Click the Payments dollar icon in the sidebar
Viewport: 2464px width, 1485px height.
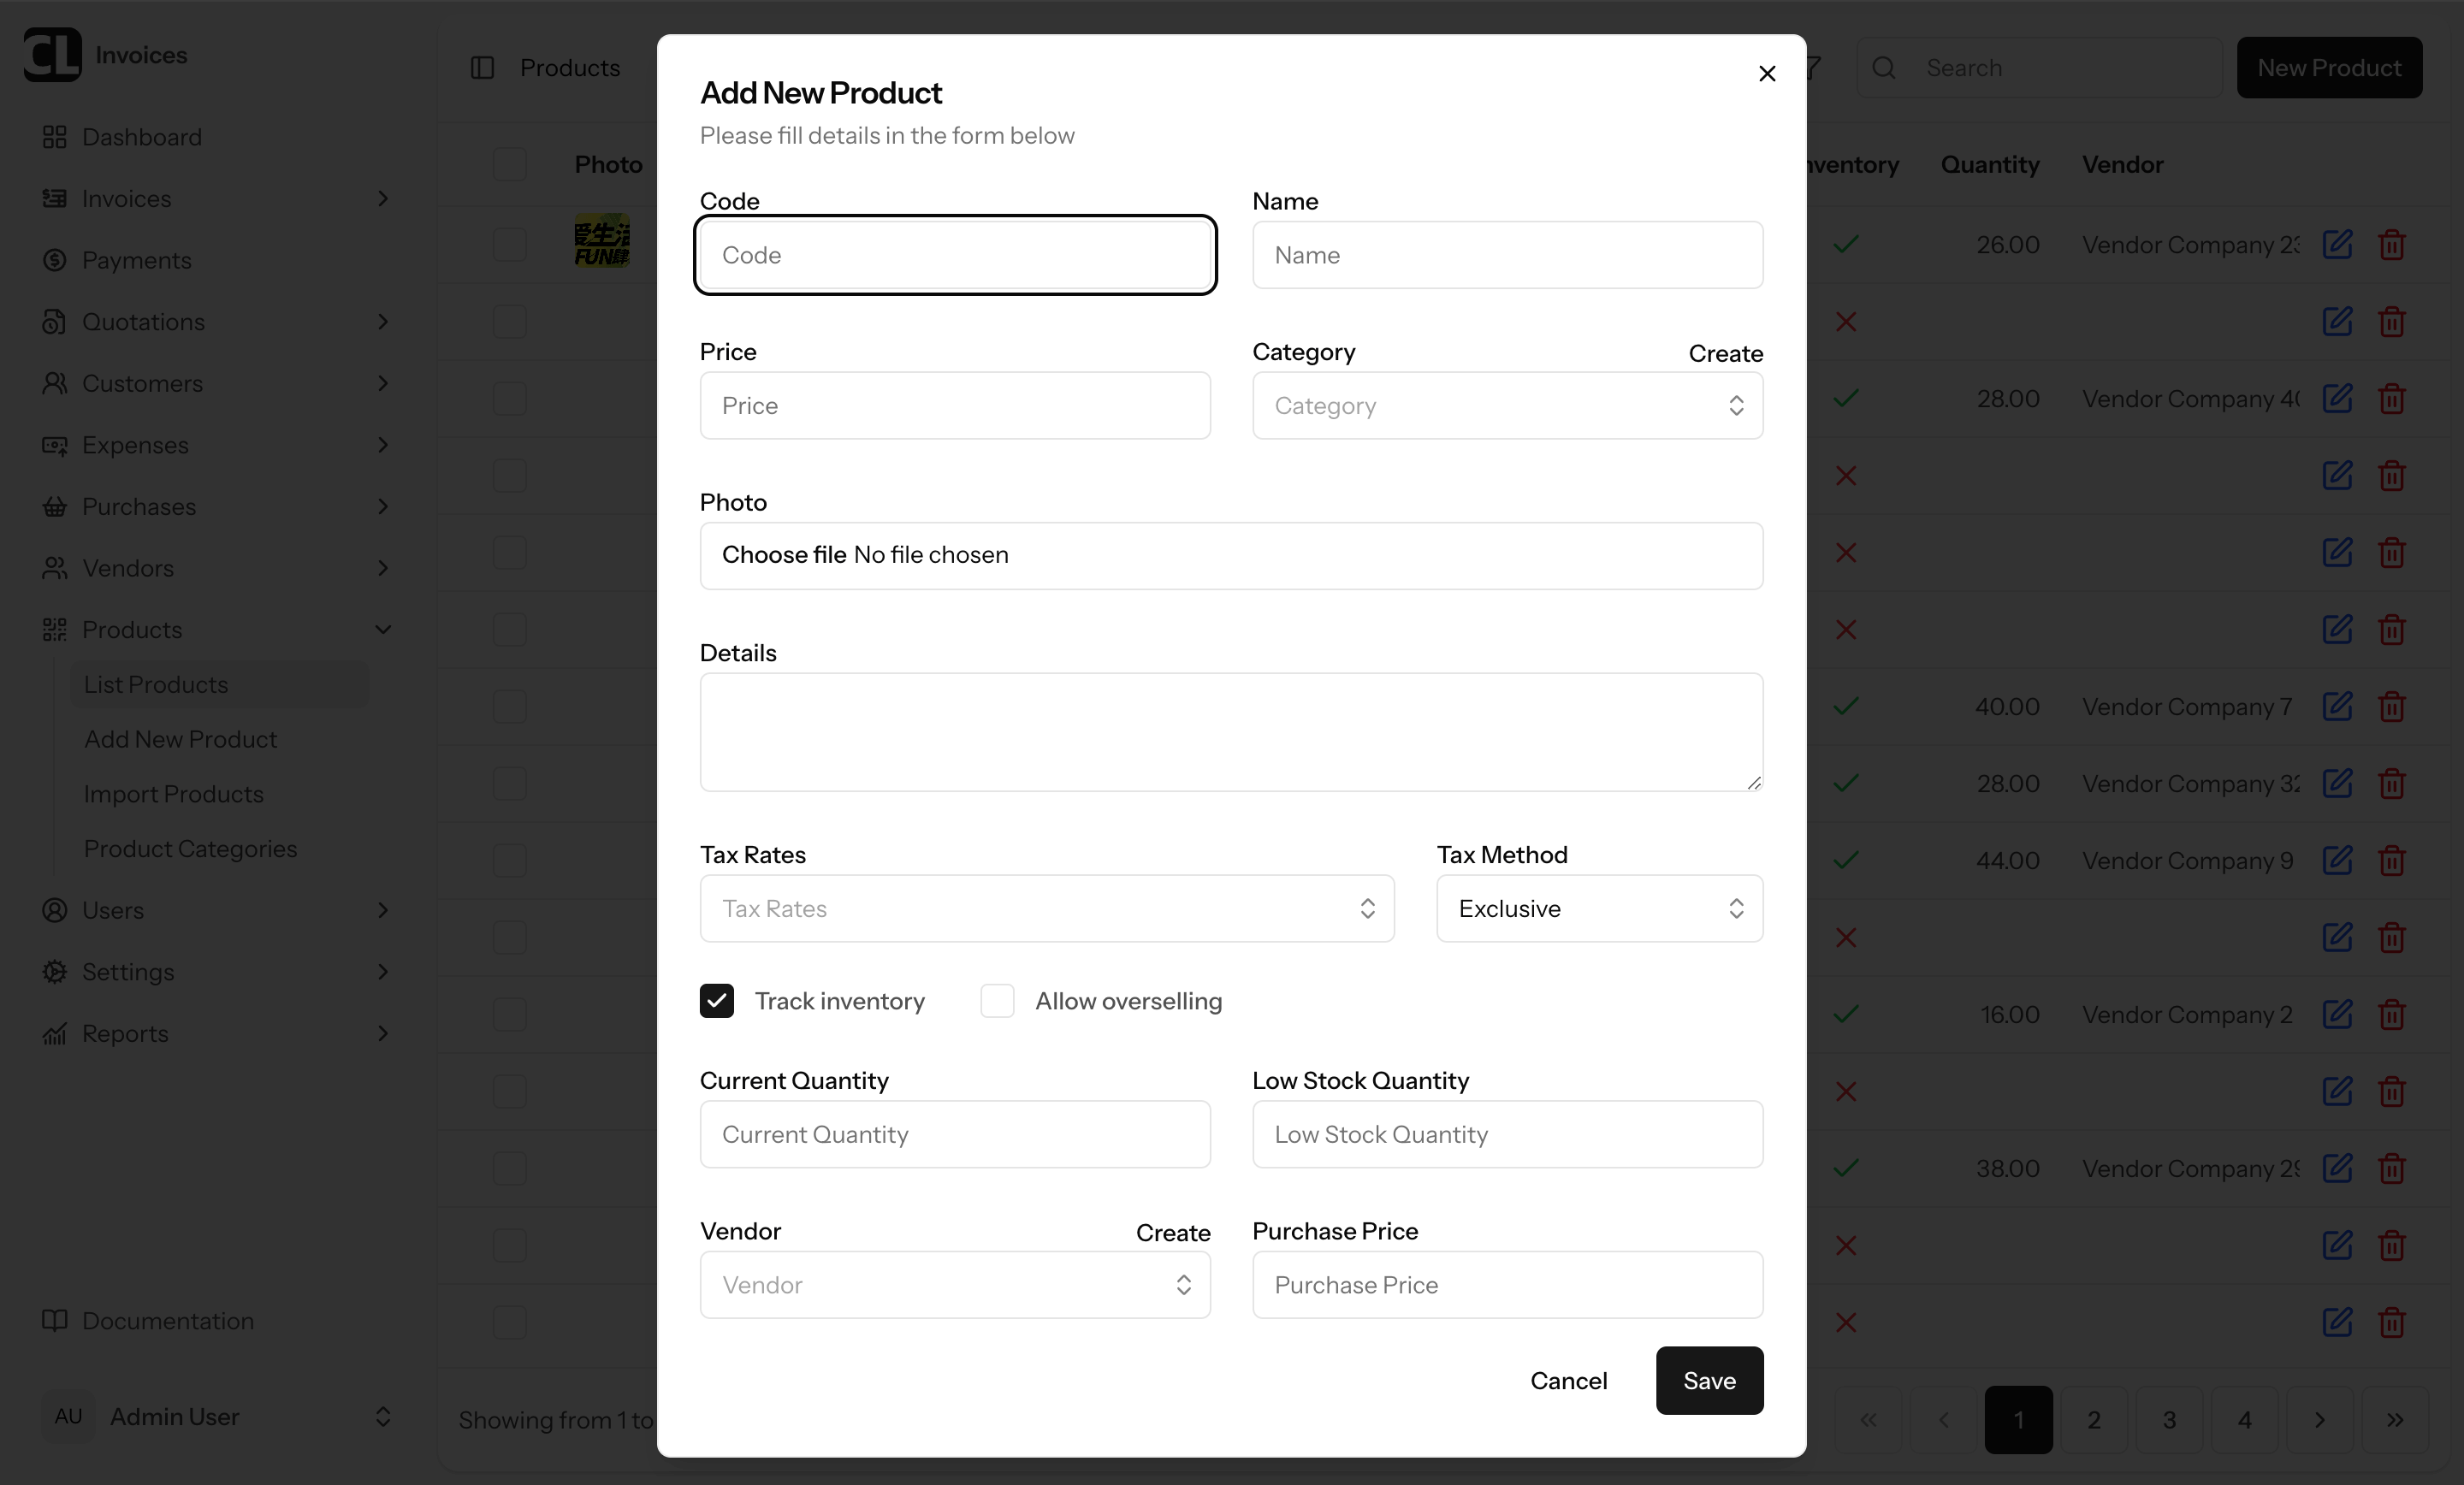coord(54,260)
